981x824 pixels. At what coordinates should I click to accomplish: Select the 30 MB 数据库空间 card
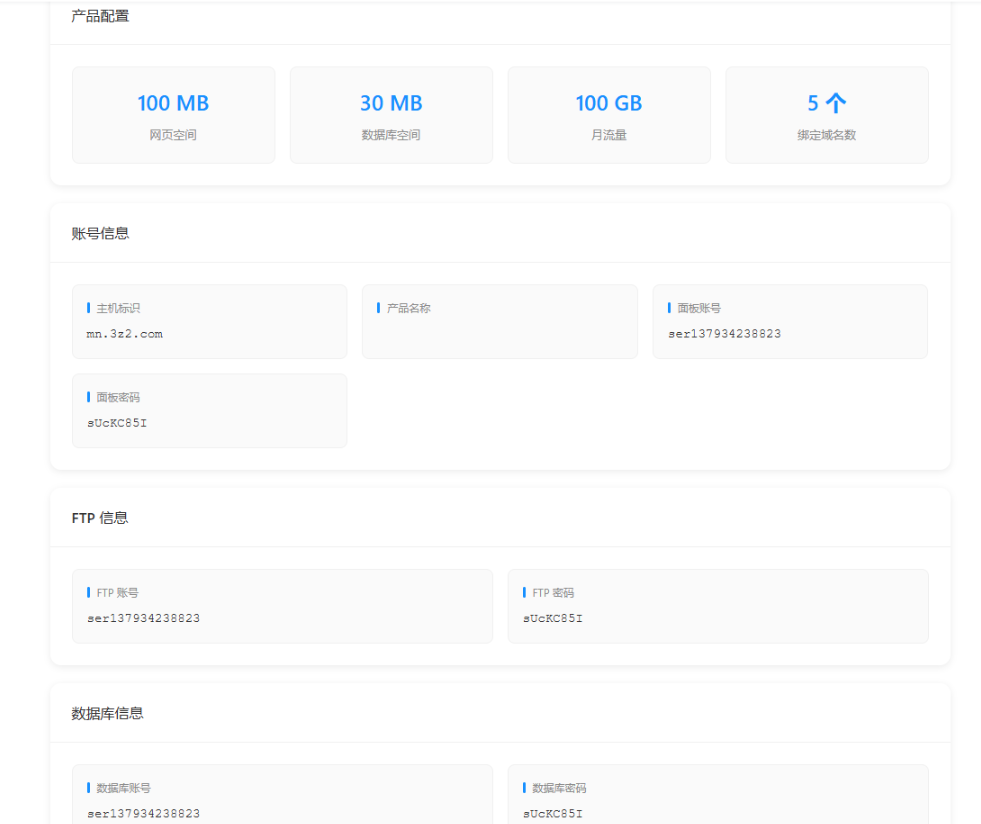point(391,115)
